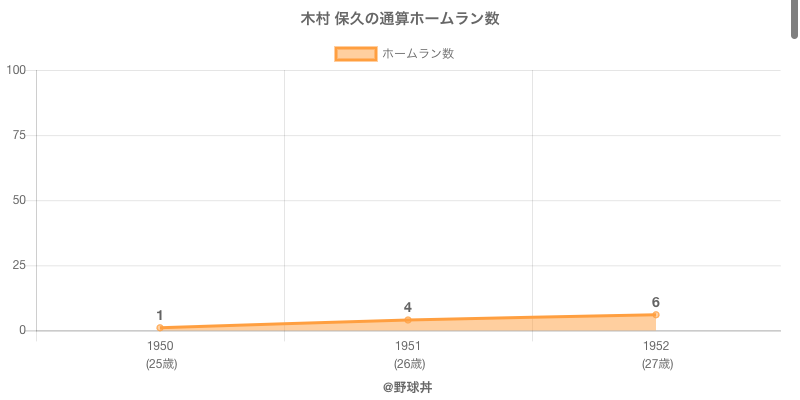
Task: Click the 1951 data point marker
Action: [x=408, y=320]
